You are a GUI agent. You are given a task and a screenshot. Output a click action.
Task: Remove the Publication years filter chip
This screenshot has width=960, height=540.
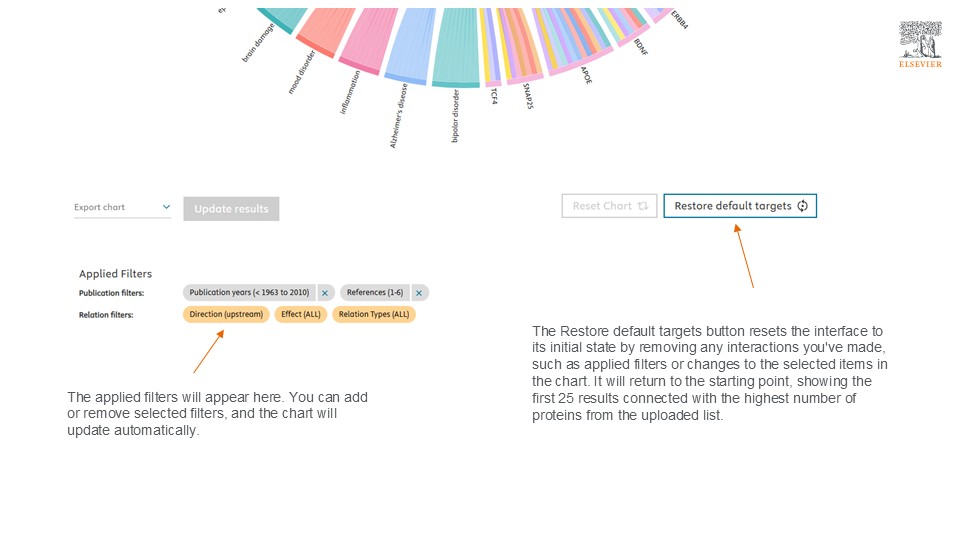[325, 293]
